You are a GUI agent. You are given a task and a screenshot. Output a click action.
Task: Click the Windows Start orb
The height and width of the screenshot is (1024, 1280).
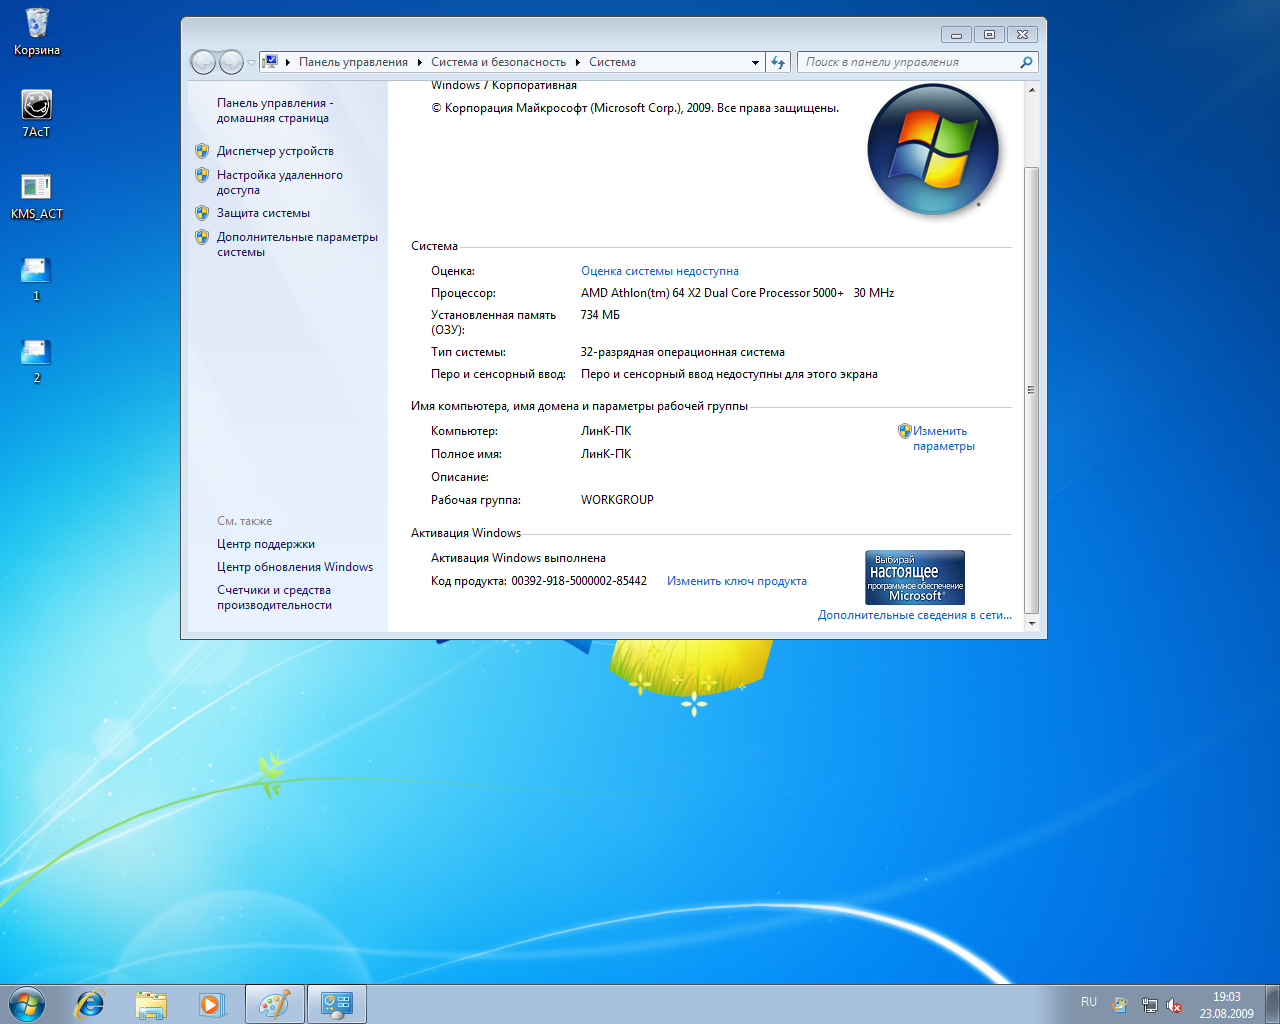pyautogui.click(x=27, y=1004)
